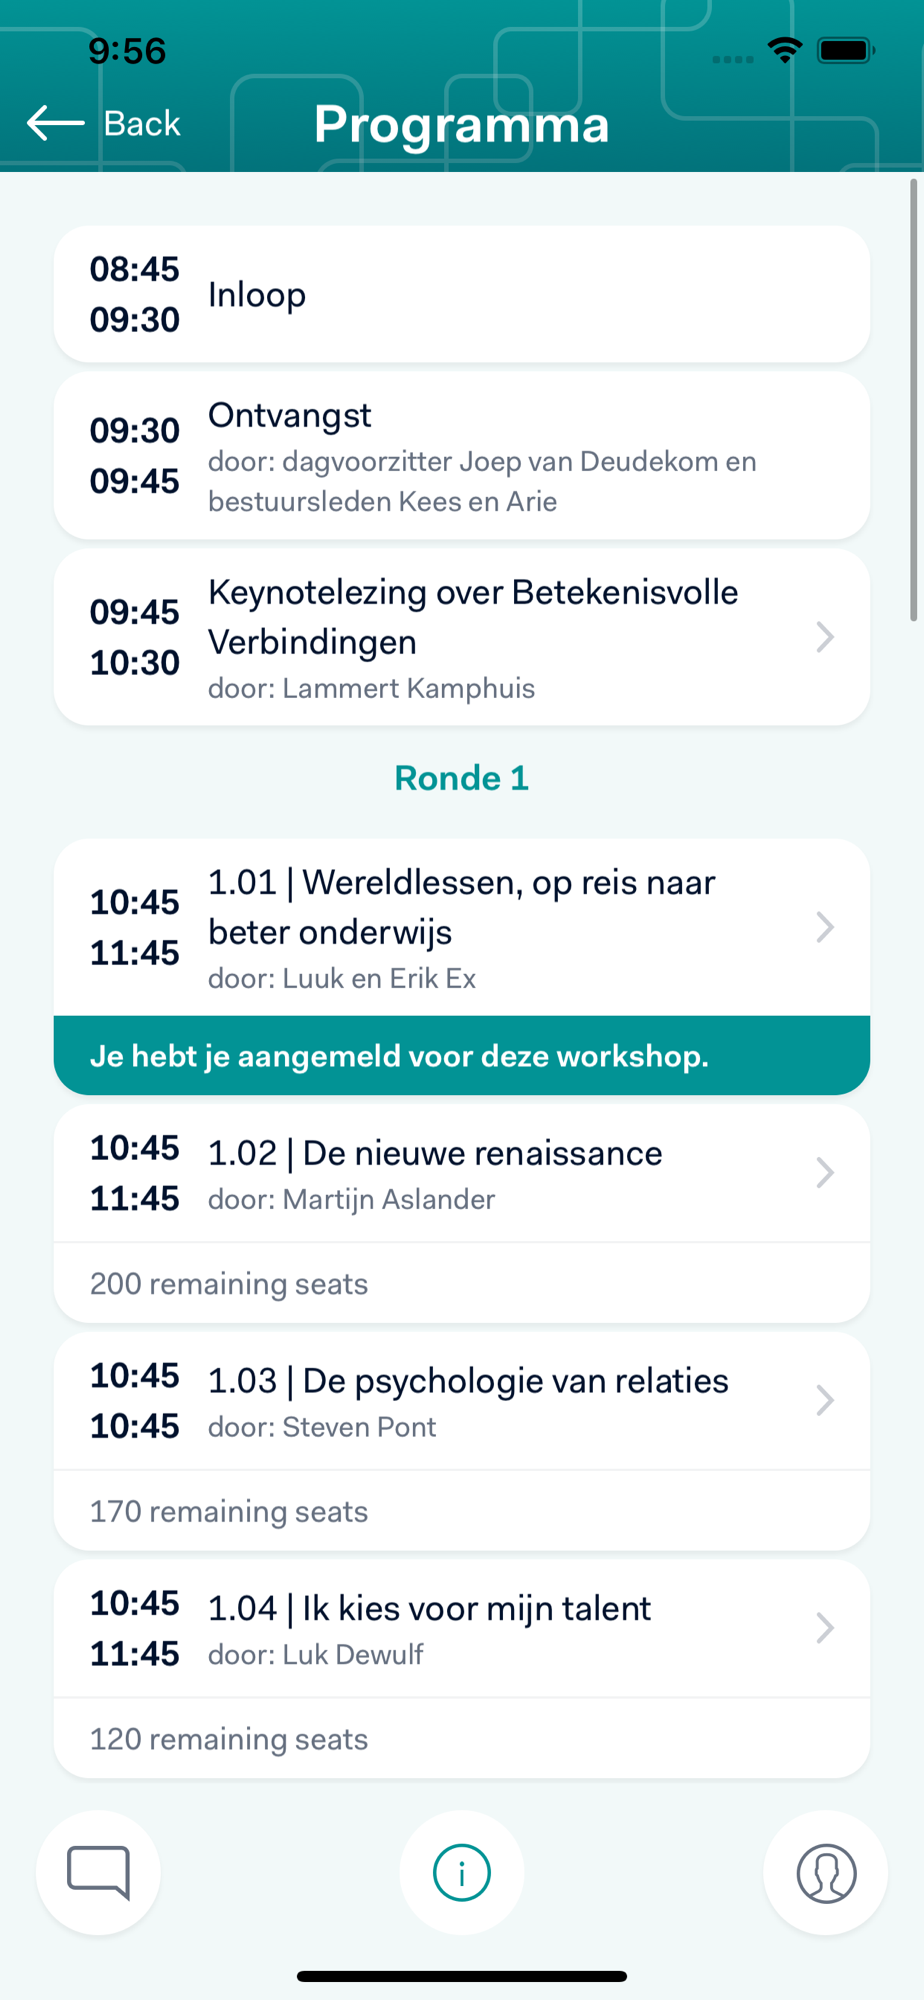Expand 1.04 Ik kies voor mijn talent chevron
This screenshot has width=924, height=2000.
825,1628
